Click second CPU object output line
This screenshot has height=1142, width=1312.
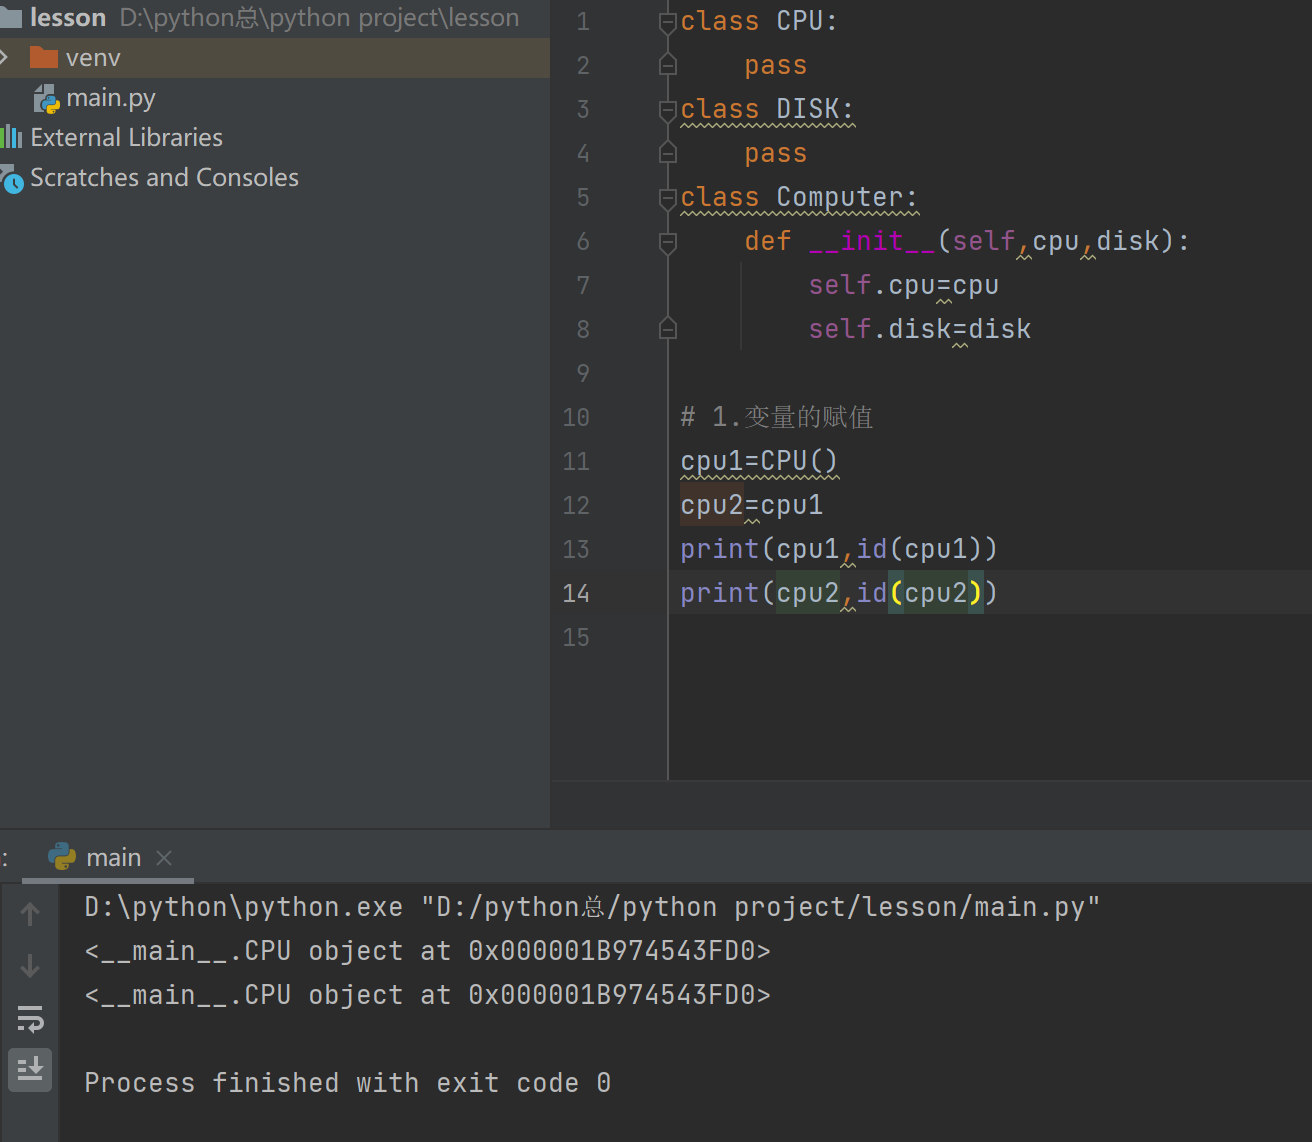427,995
